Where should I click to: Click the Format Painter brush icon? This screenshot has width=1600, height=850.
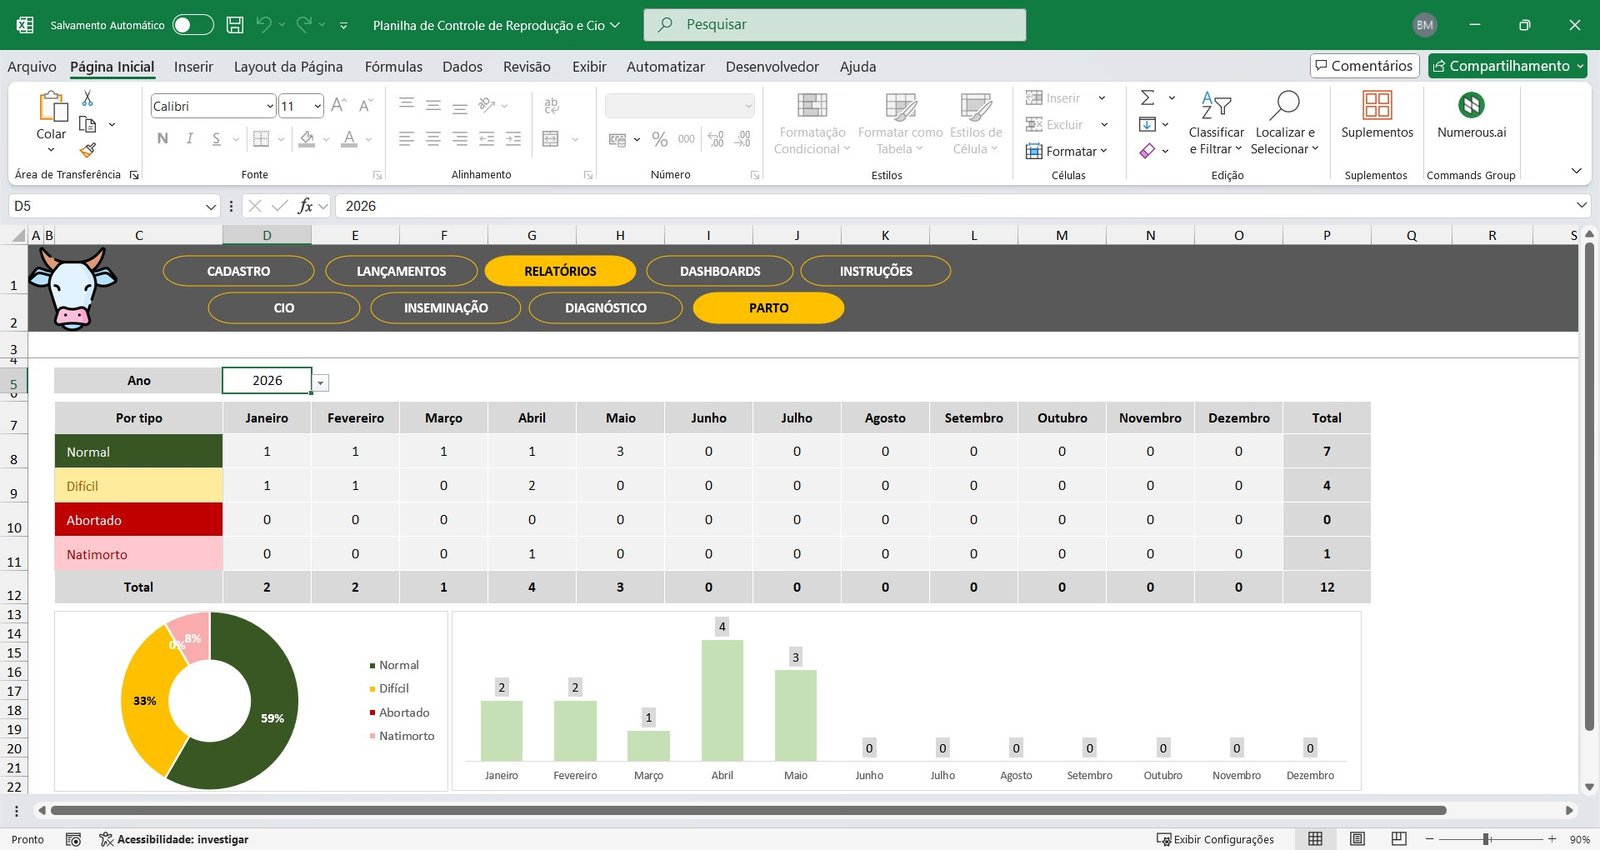tap(88, 150)
